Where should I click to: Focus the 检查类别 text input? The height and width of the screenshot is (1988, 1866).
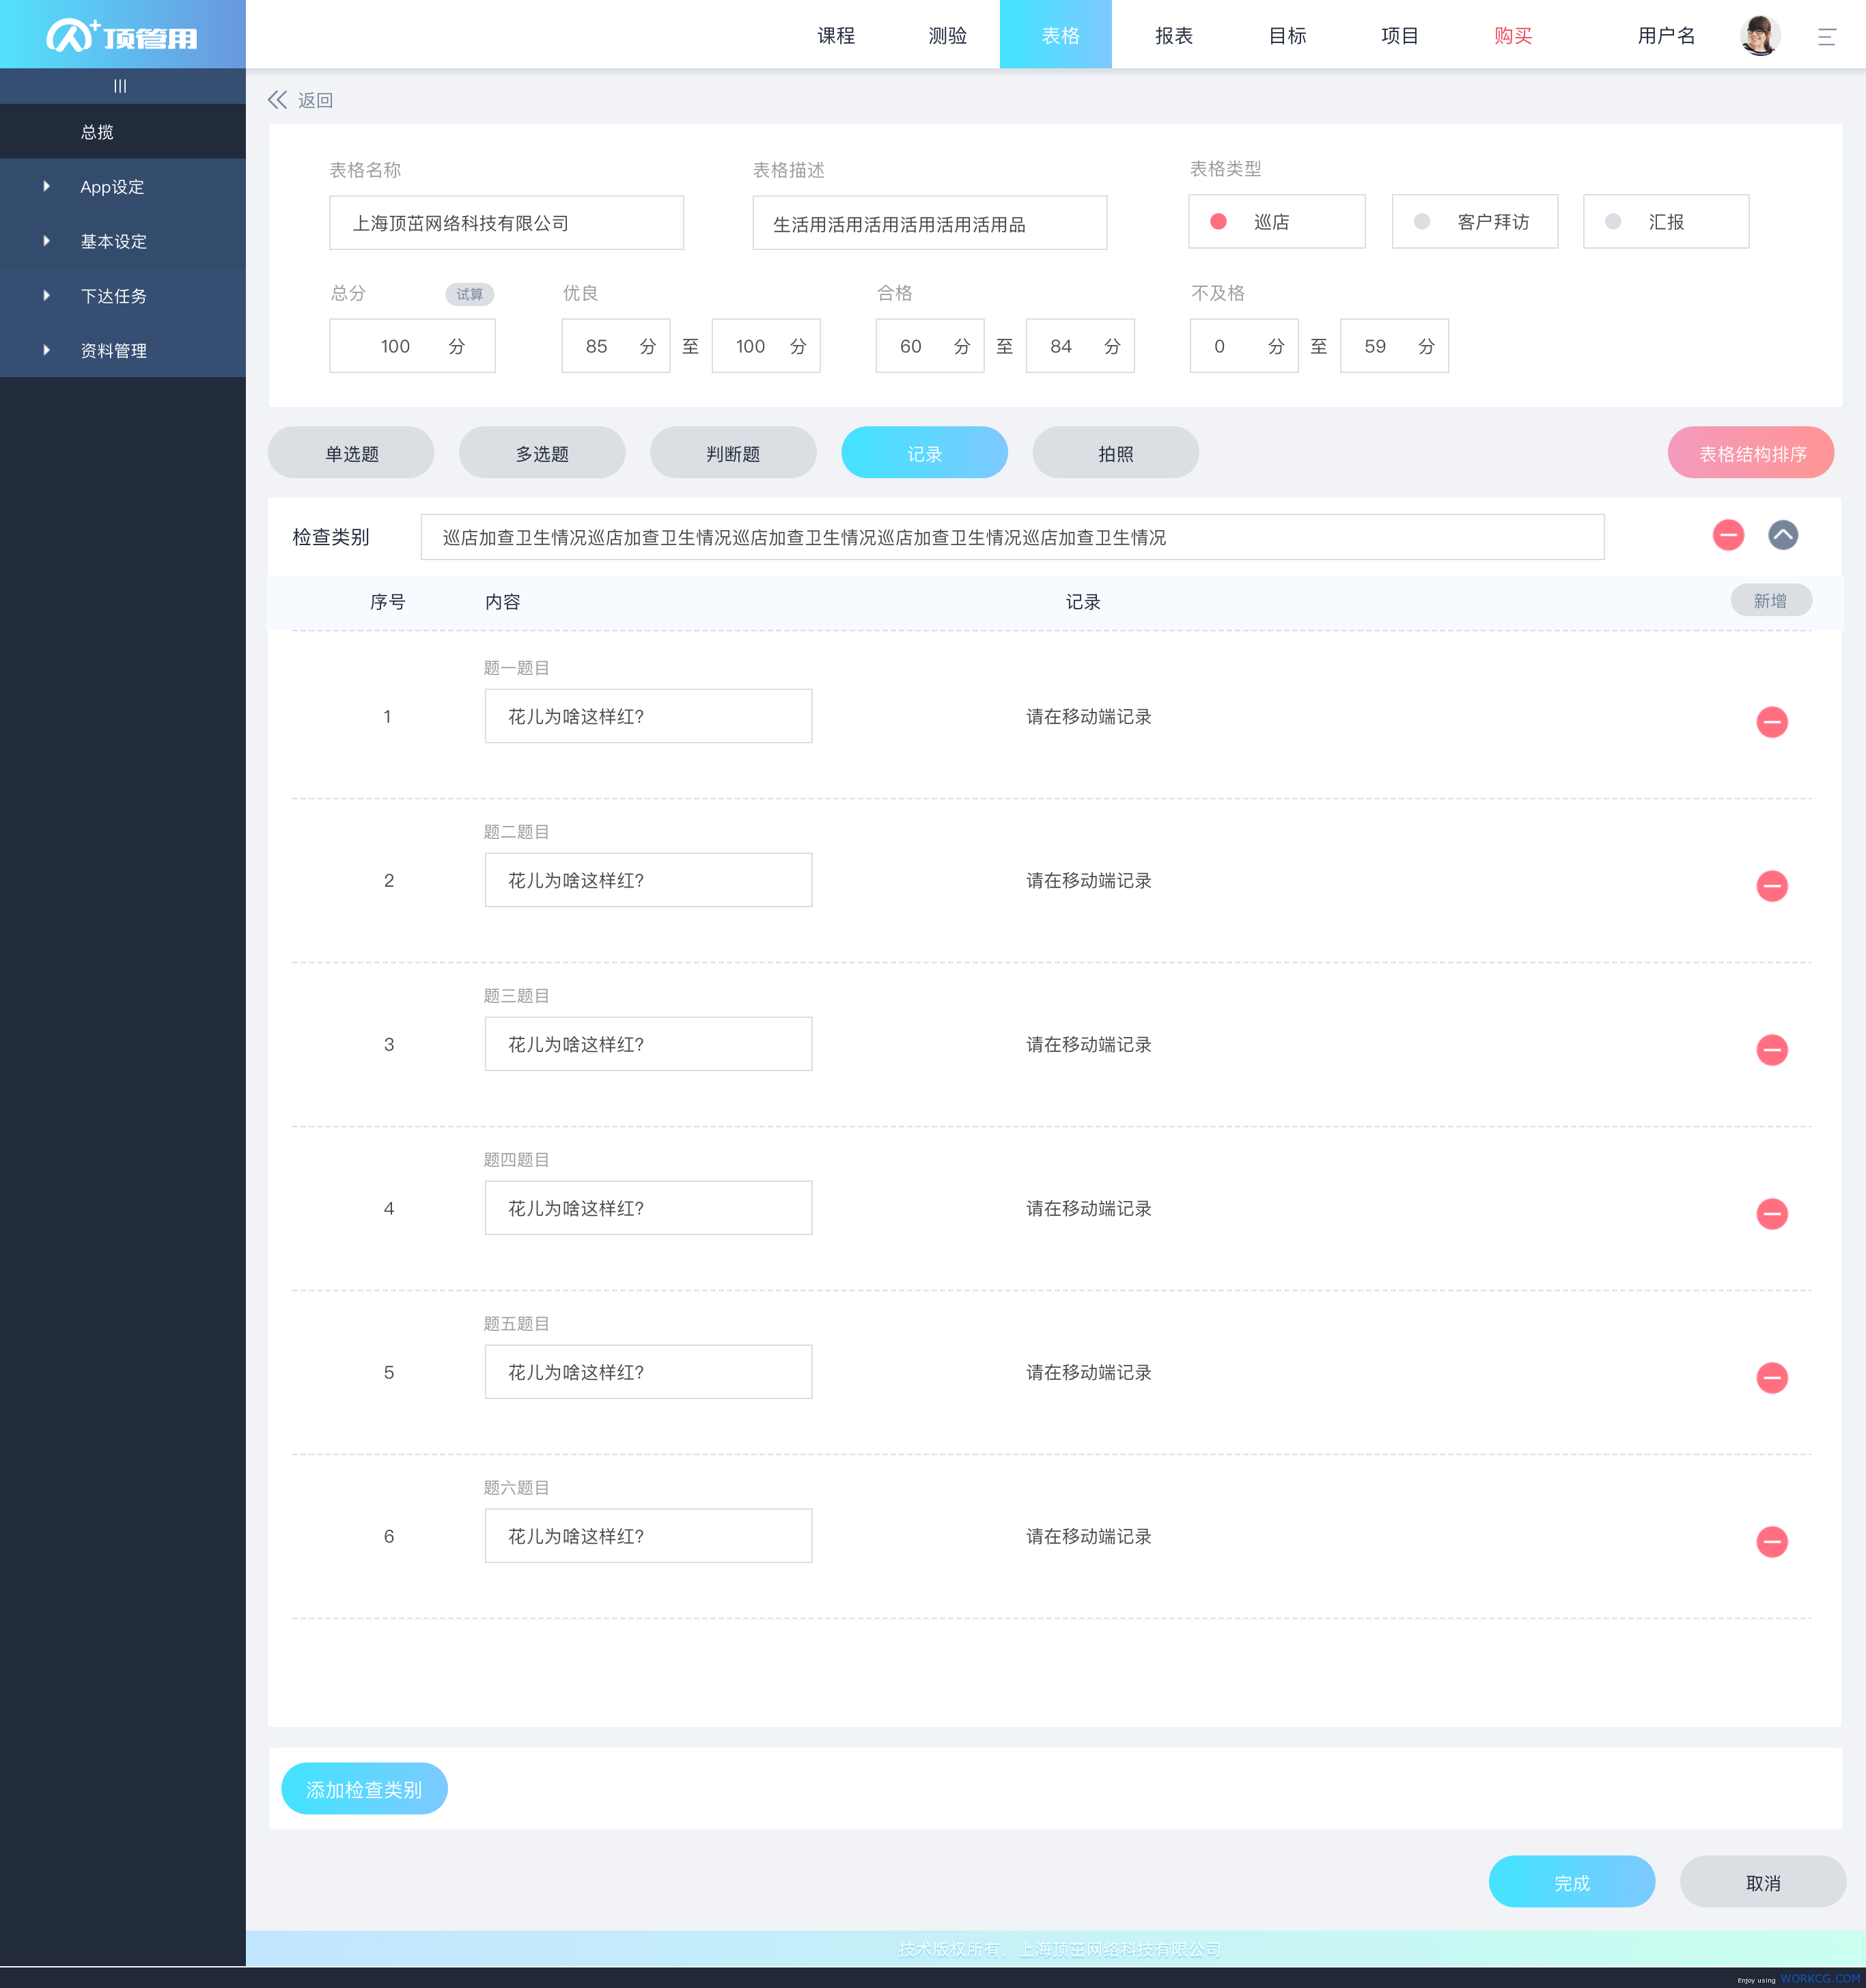1012,537
